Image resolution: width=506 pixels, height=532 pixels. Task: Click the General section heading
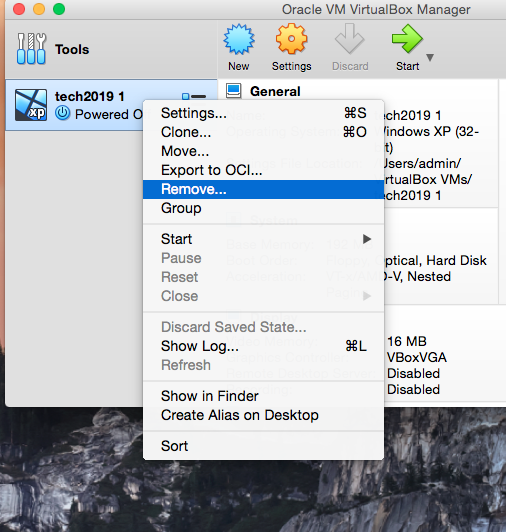click(275, 91)
